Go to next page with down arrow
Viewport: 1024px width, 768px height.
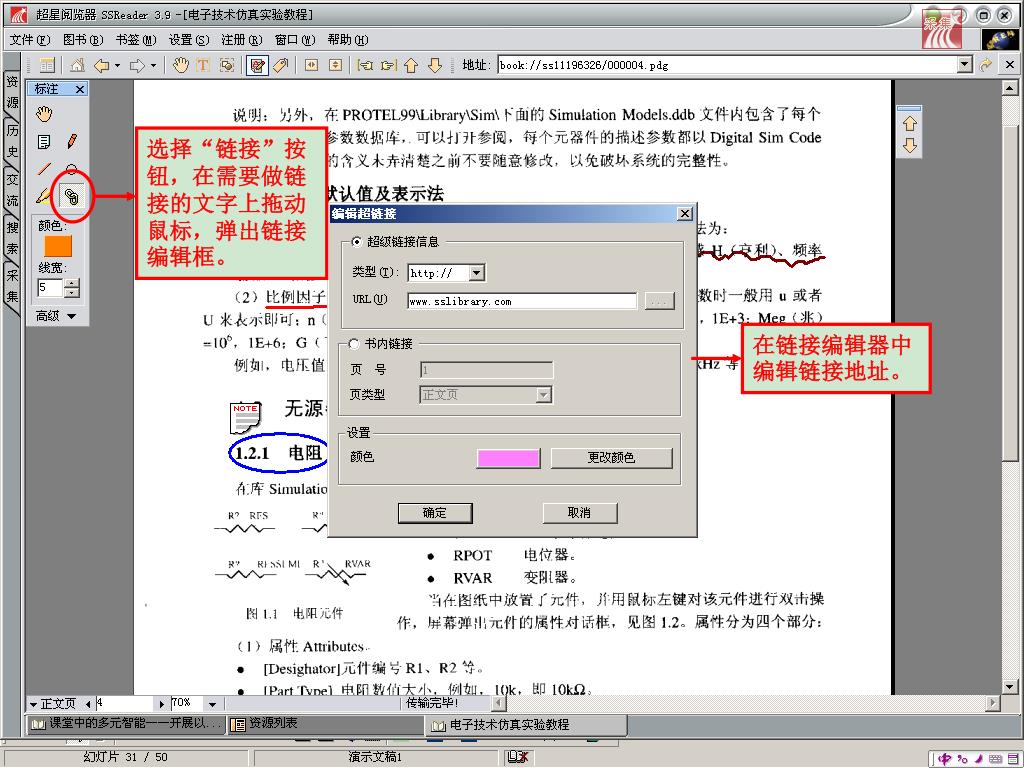(x=435, y=65)
